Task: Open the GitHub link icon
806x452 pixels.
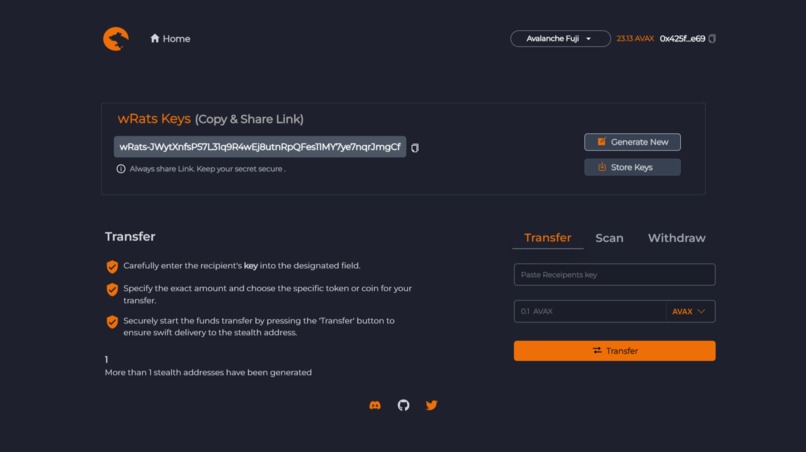Action: 404,405
